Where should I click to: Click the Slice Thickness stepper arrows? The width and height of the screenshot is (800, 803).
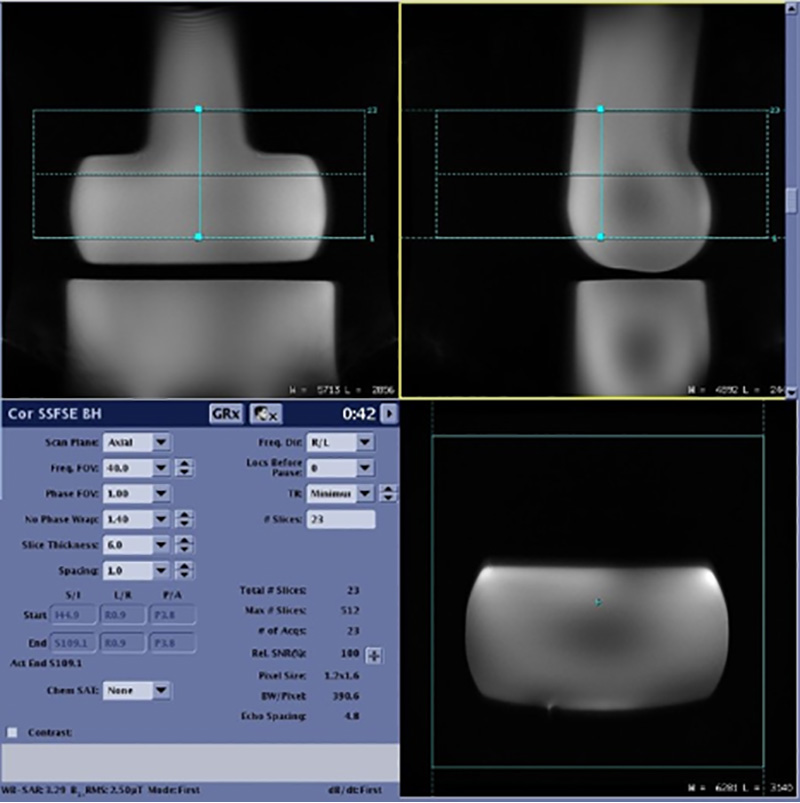pos(184,544)
